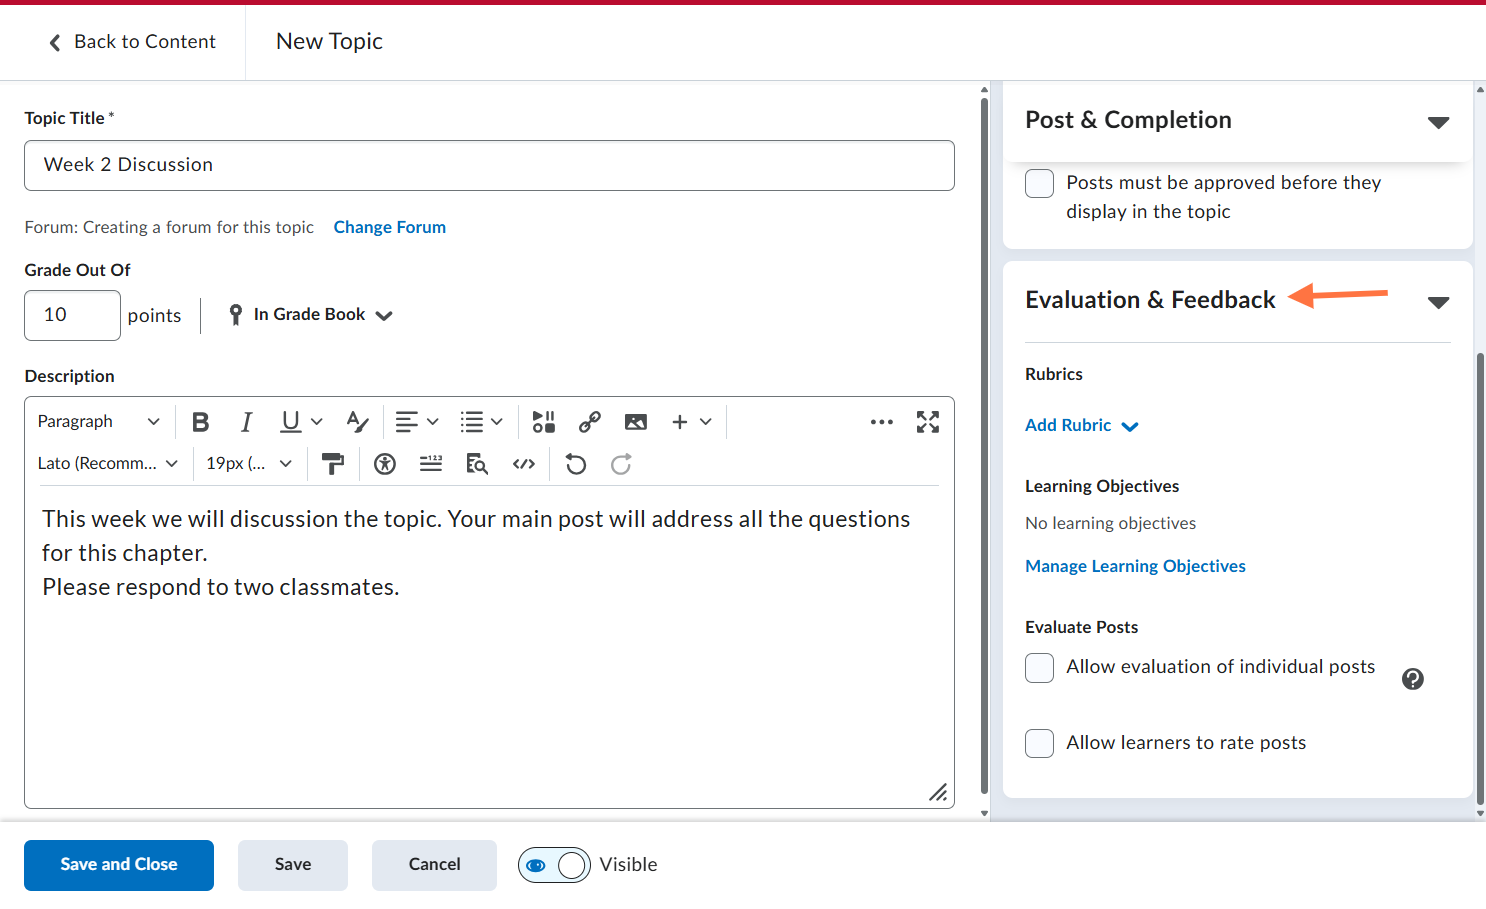The height and width of the screenshot is (909, 1486).
Task: Switch the editor to fullscreen mode
Action: (928, 422)
